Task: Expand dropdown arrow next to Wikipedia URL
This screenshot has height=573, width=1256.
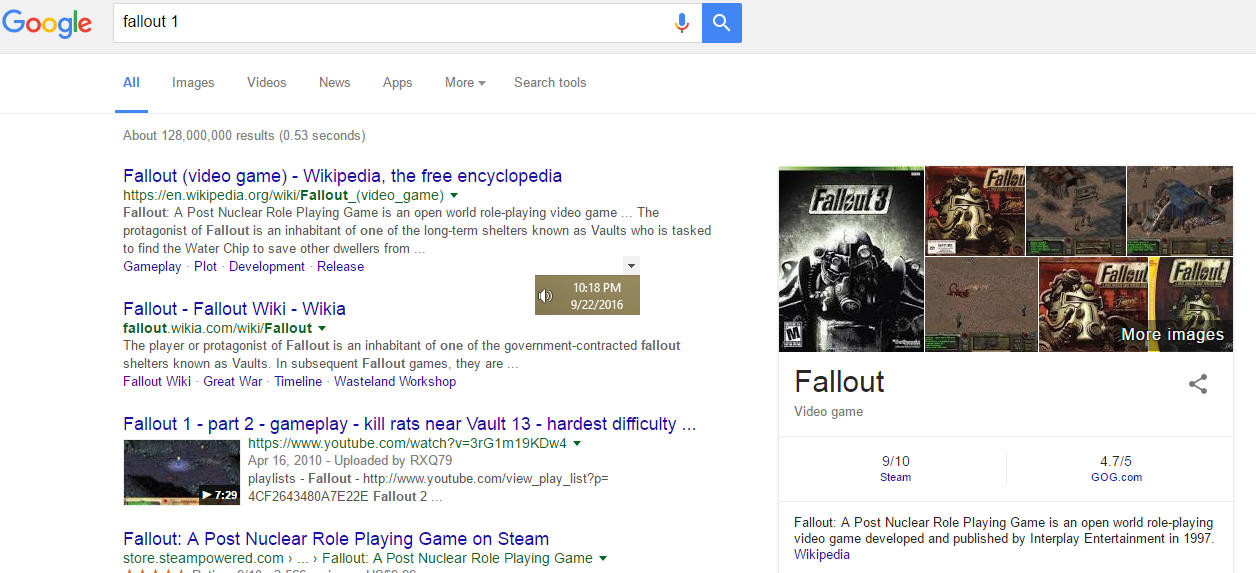Action: pos(454,196)
